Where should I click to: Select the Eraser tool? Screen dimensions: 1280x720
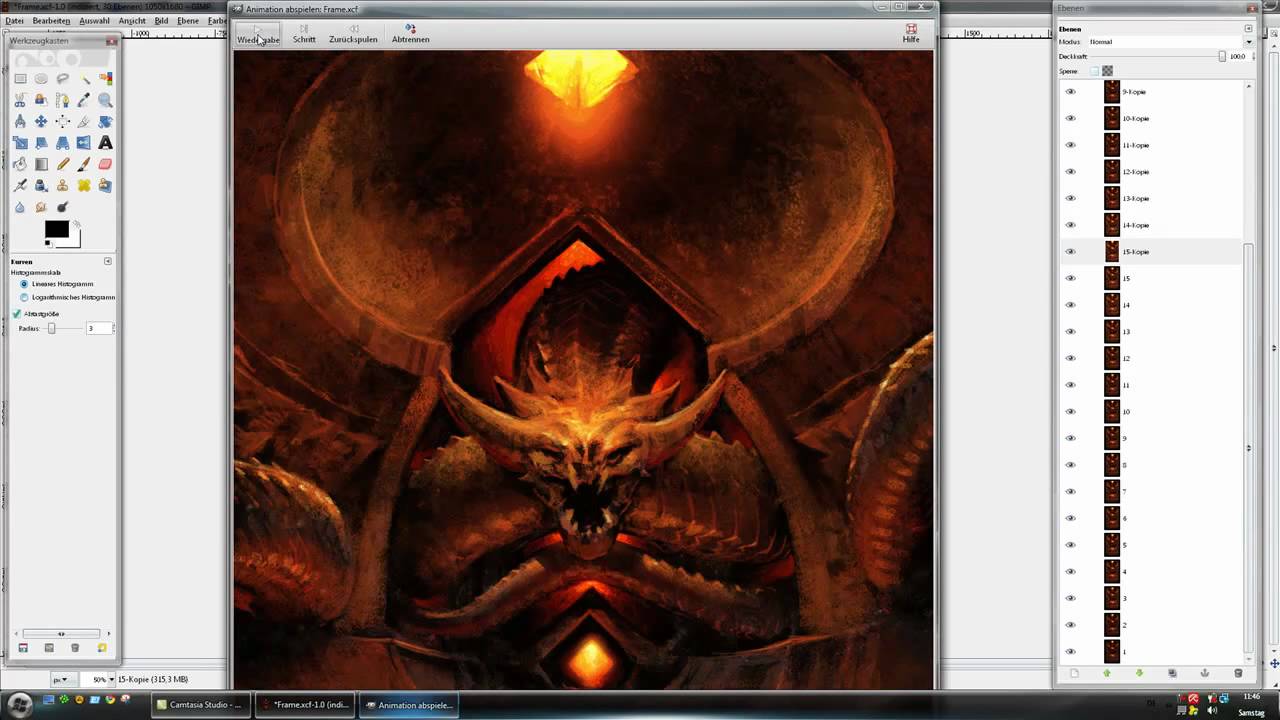pos(105,164)
